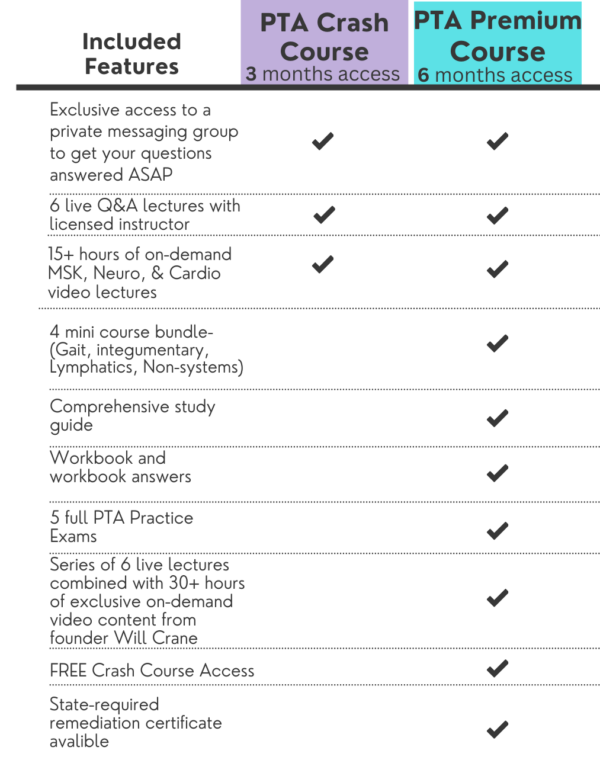Click Premium checkmark for 4 mini course bundle

497,344
